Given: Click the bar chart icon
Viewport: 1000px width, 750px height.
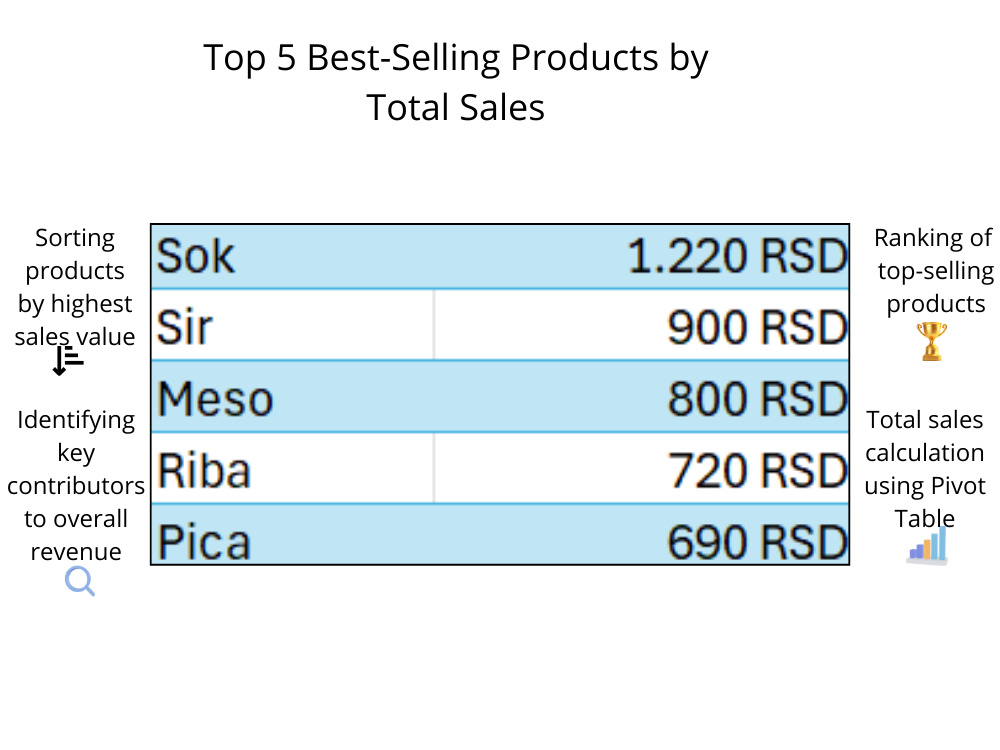Looking at the screenshot, I should point(927,545).
